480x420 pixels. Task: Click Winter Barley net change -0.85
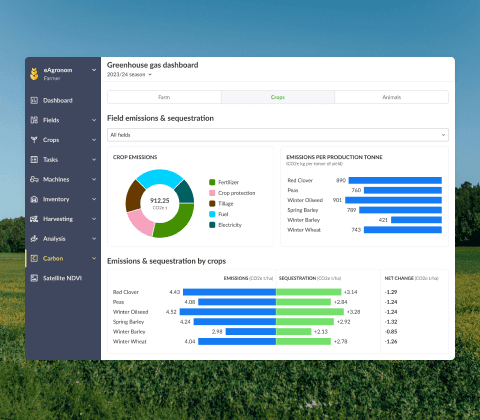391,332
